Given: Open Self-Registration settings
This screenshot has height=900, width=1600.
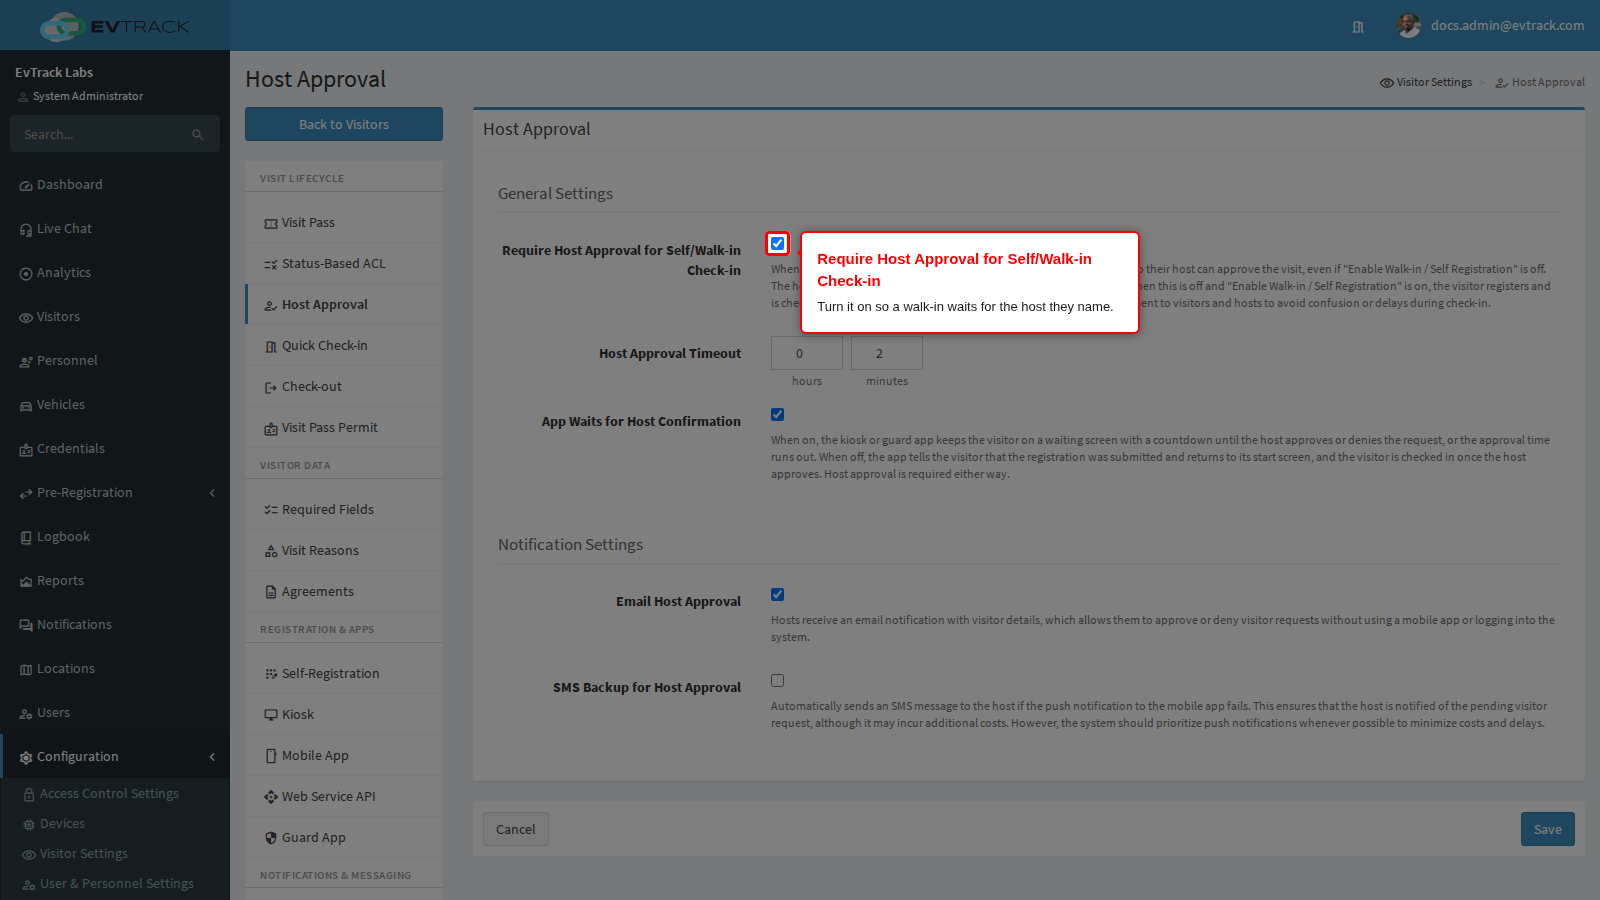Looking at the screenshot, I should (x=344, y=674).
